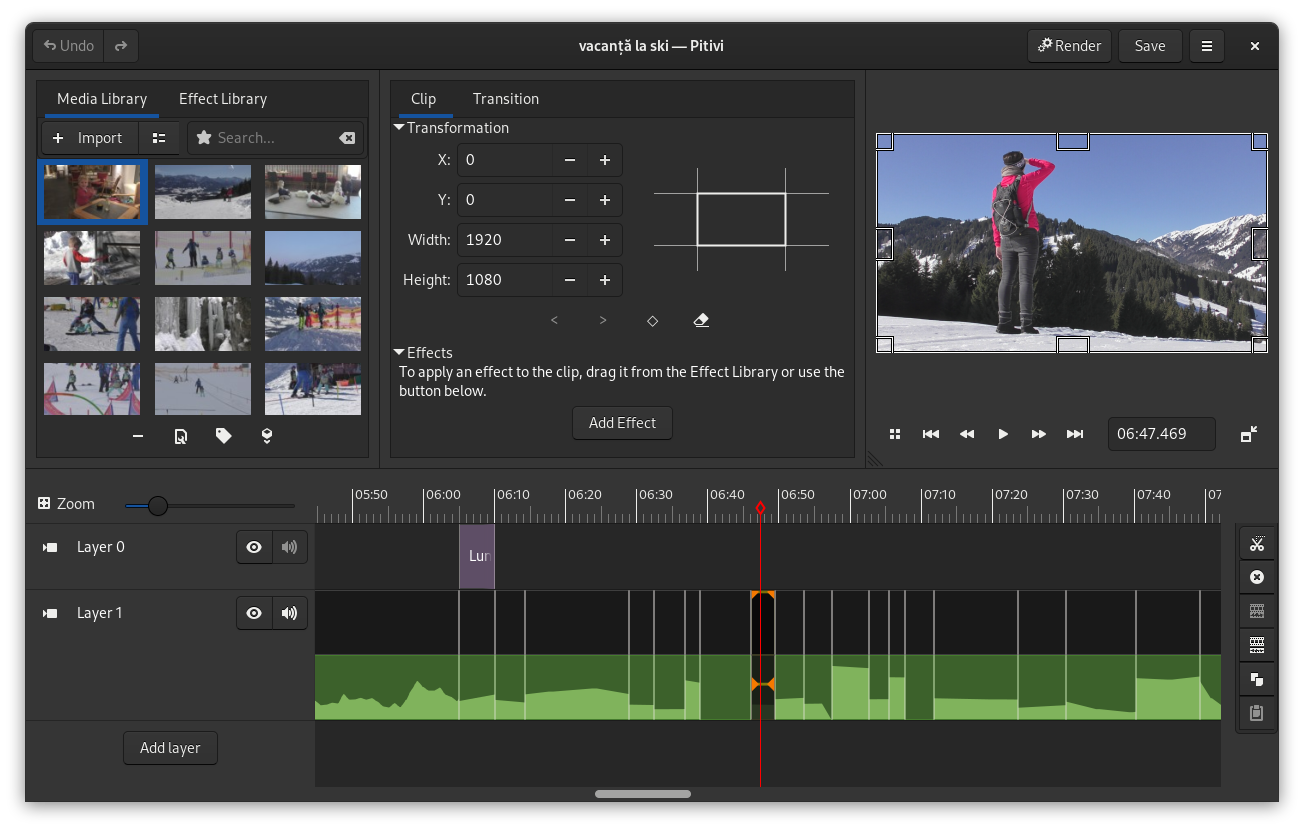Collapse the Transformation section
Screen dimensions: 1304x830
point(398,127)
